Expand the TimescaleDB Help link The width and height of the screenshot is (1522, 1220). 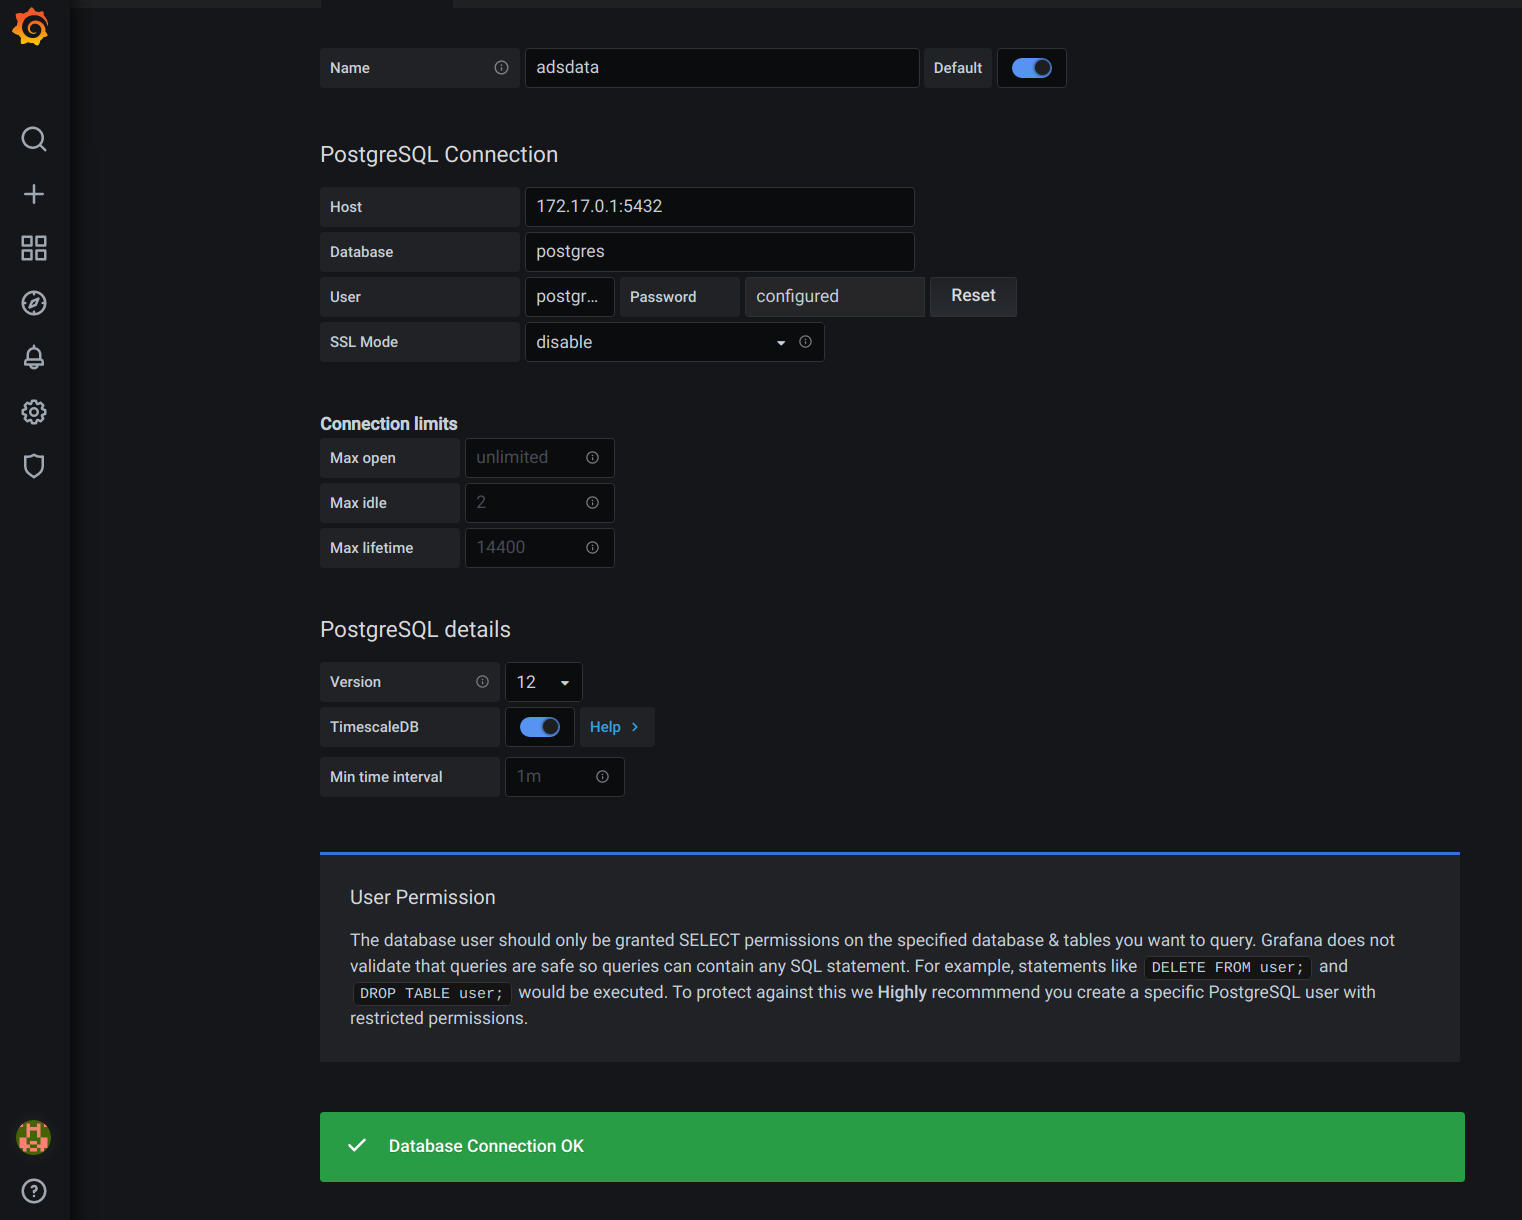point(617,727)
